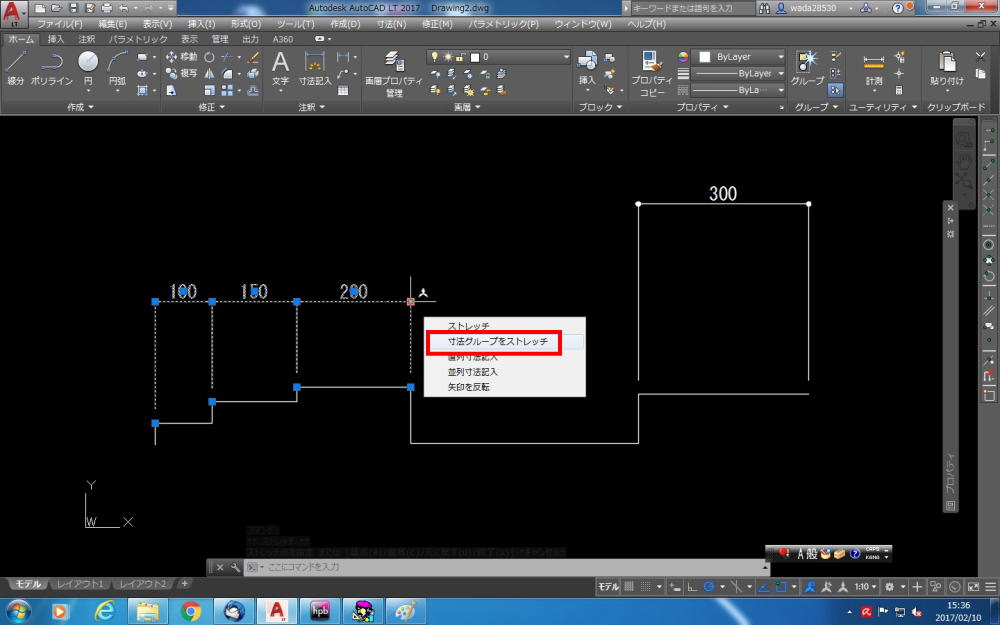1000x625 pixels.
Task: Click the Copy (複写) tool
Action: coord(182,73)
